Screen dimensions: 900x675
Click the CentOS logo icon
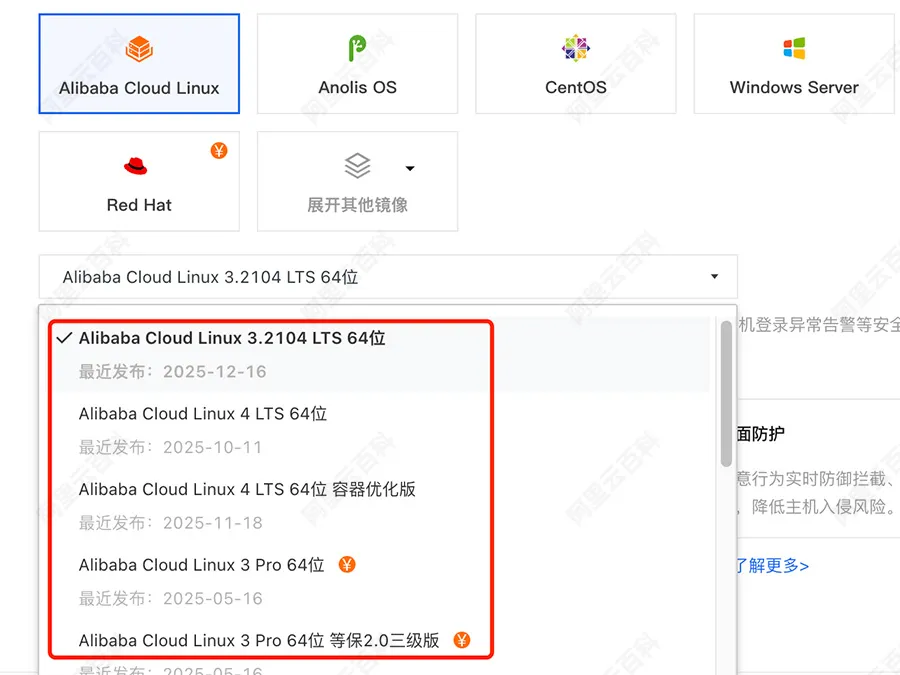point(575,46)
